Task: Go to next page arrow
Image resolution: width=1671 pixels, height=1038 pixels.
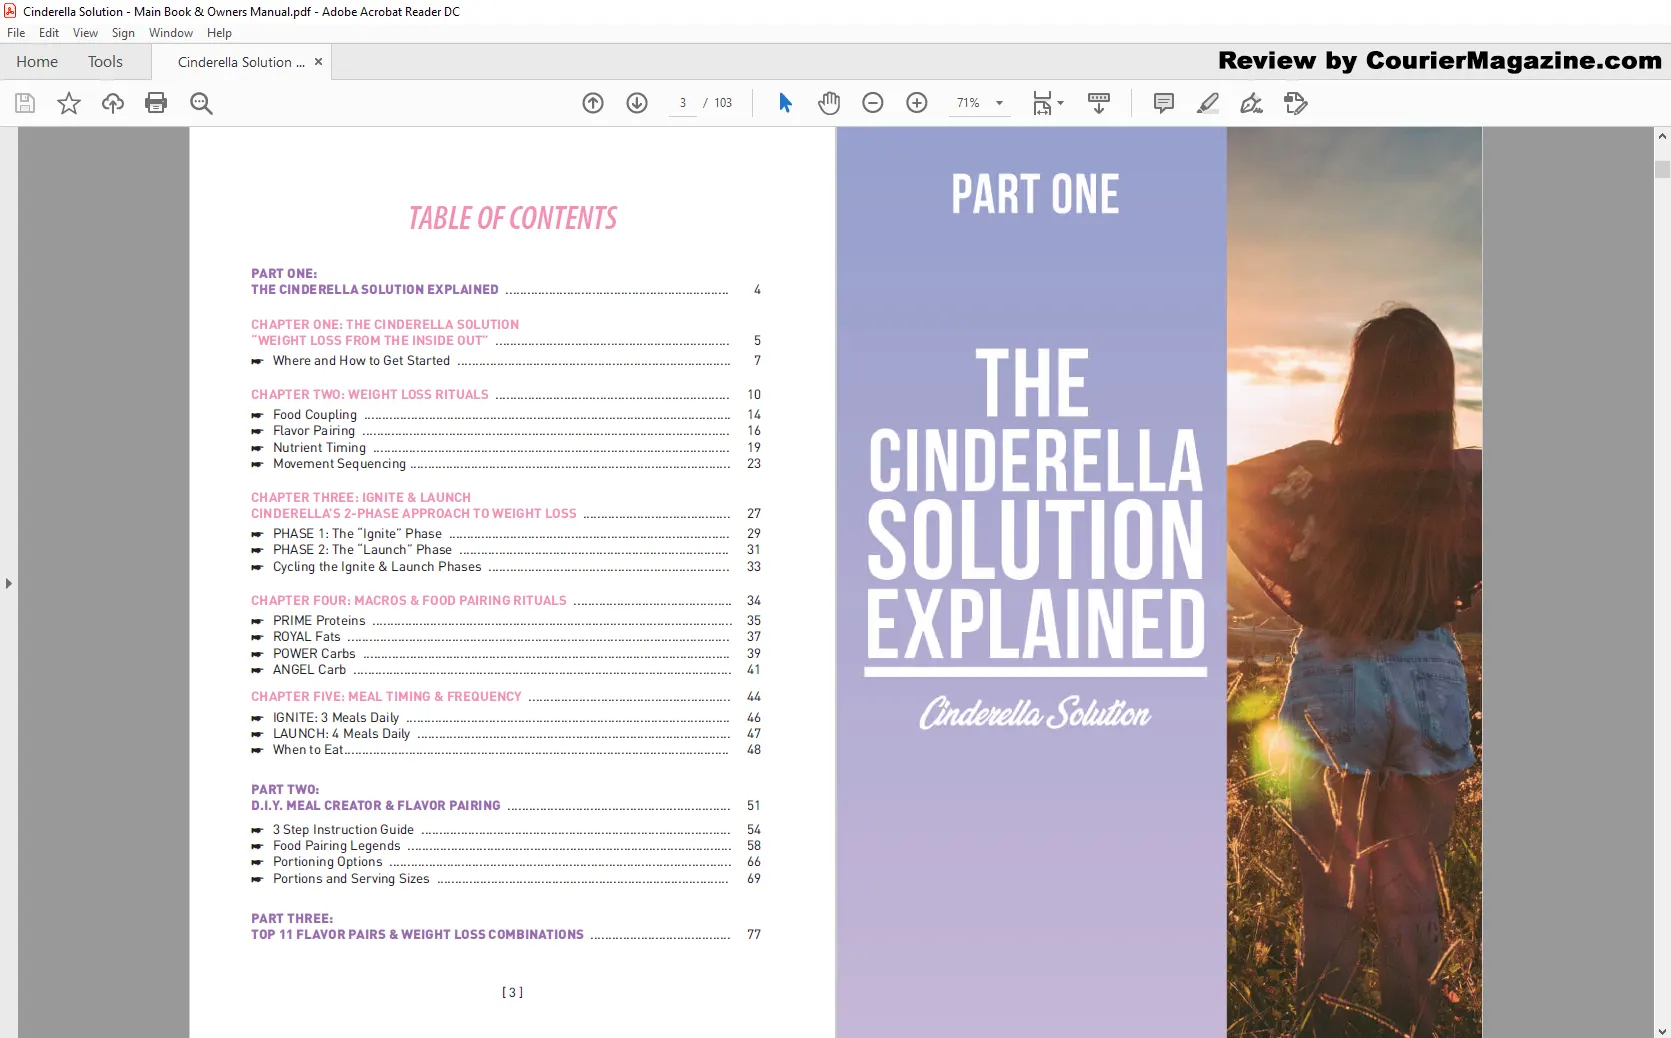Action: 637,103
